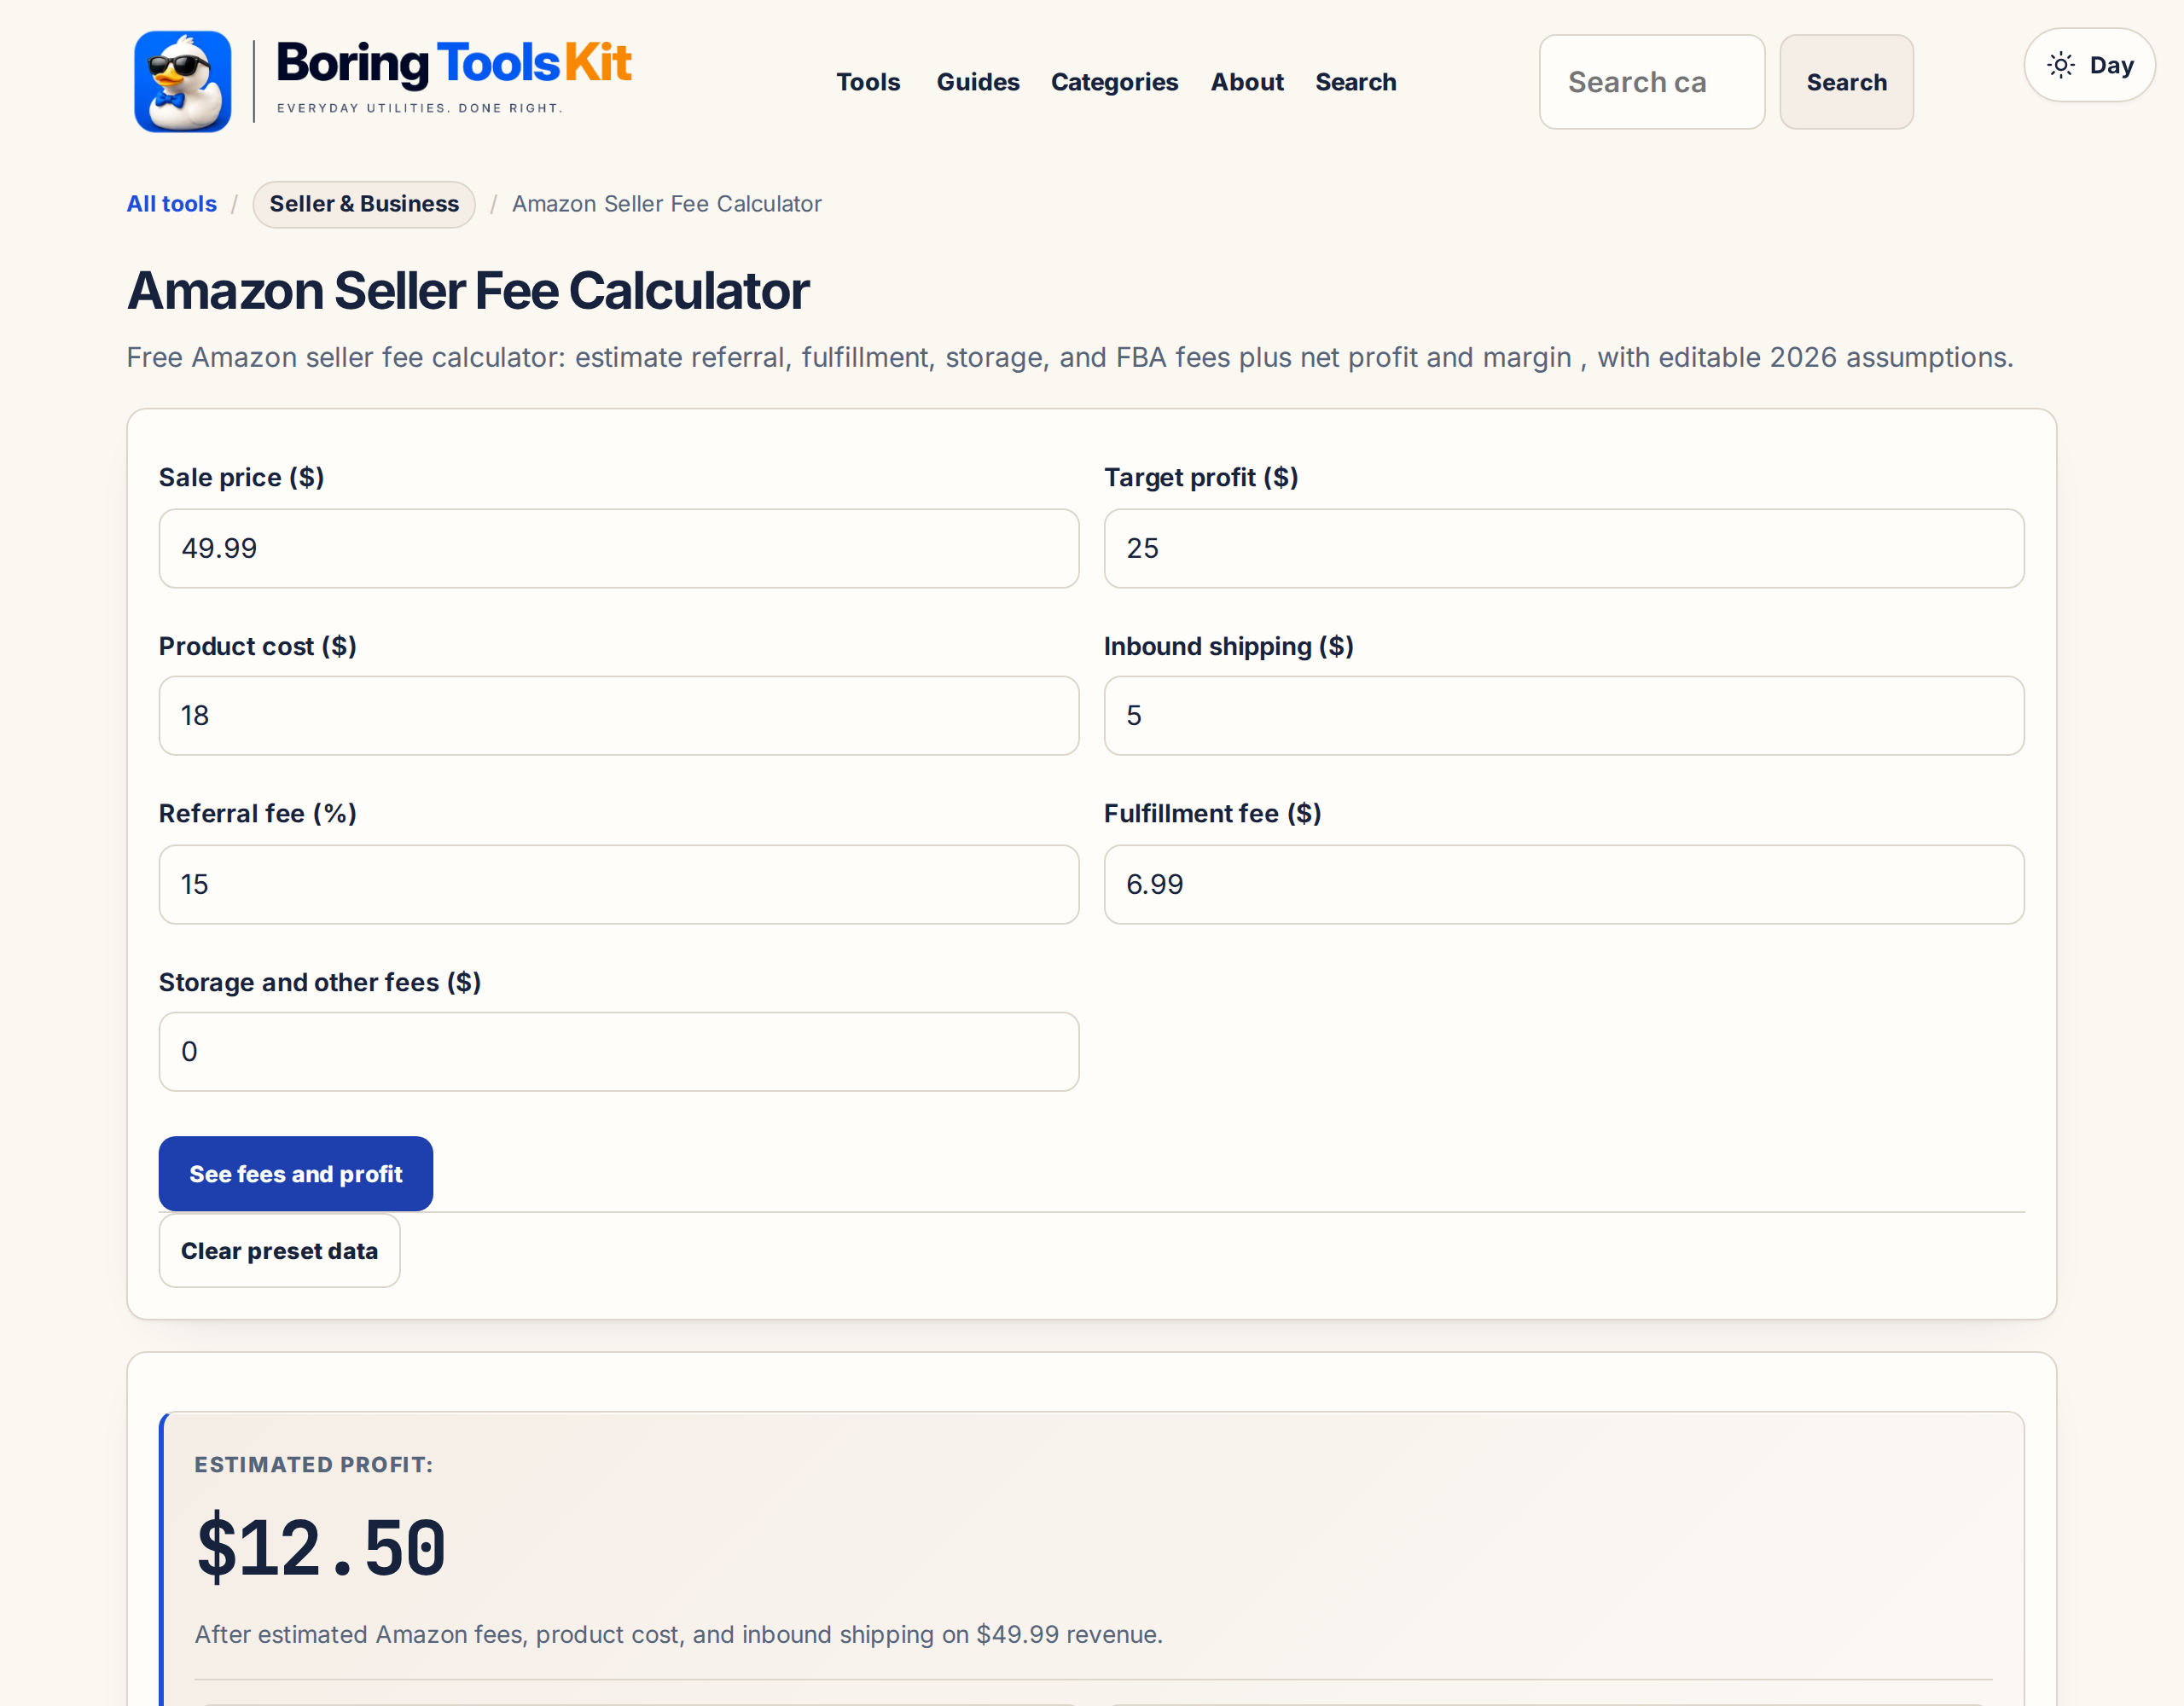Open the Search nav menu item
Viewport: 2184px width, 1706px height.
point(1355,82)
